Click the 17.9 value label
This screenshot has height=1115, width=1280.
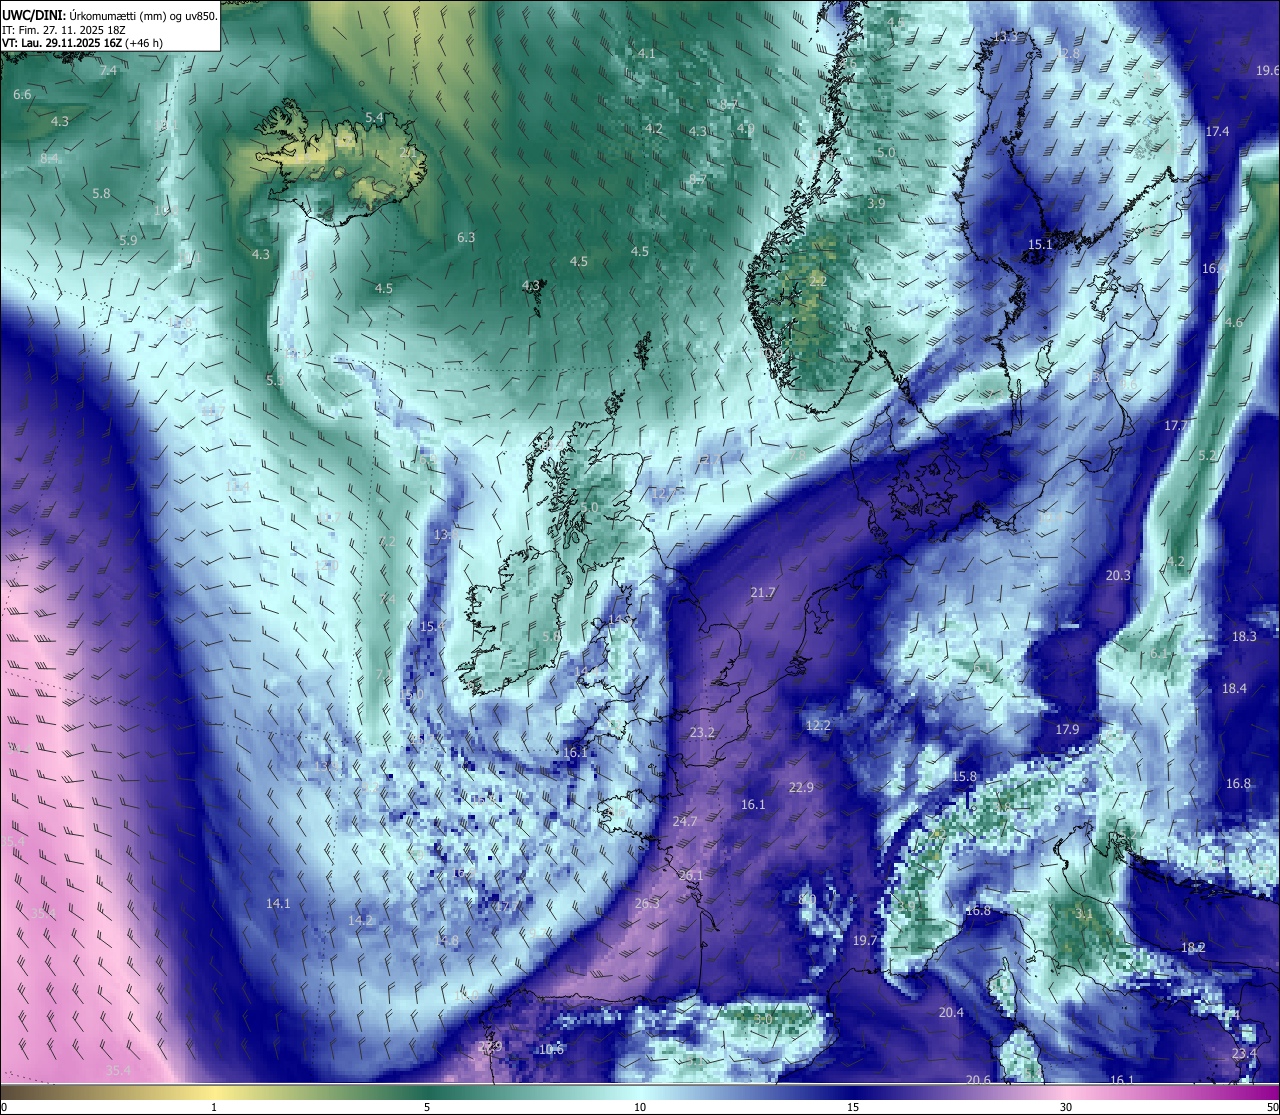(x=1067, y=730)
